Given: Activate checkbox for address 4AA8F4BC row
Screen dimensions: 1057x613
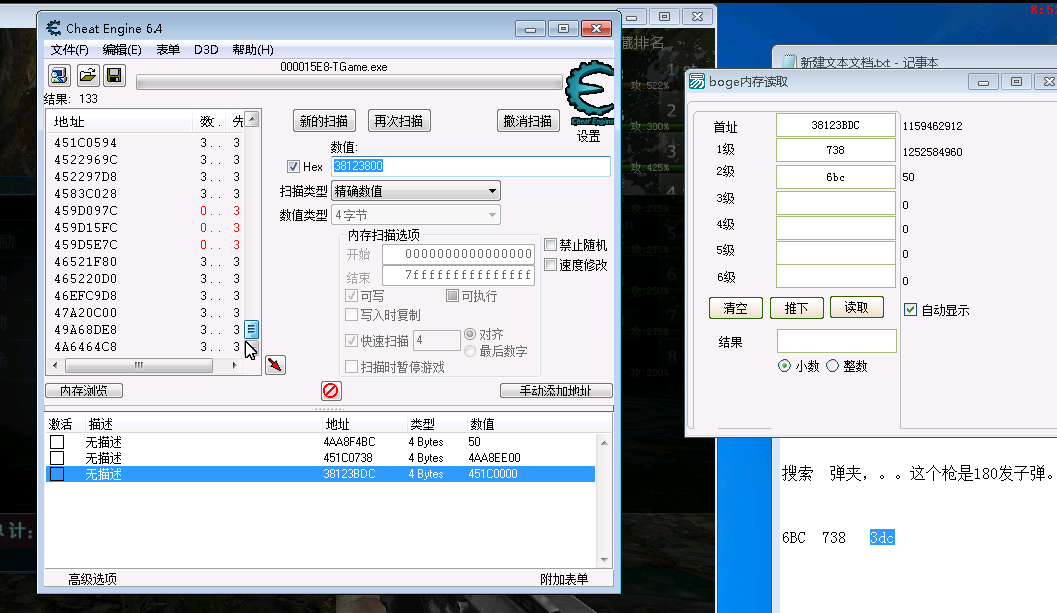Looking at the screenshot, I should 57,442.
